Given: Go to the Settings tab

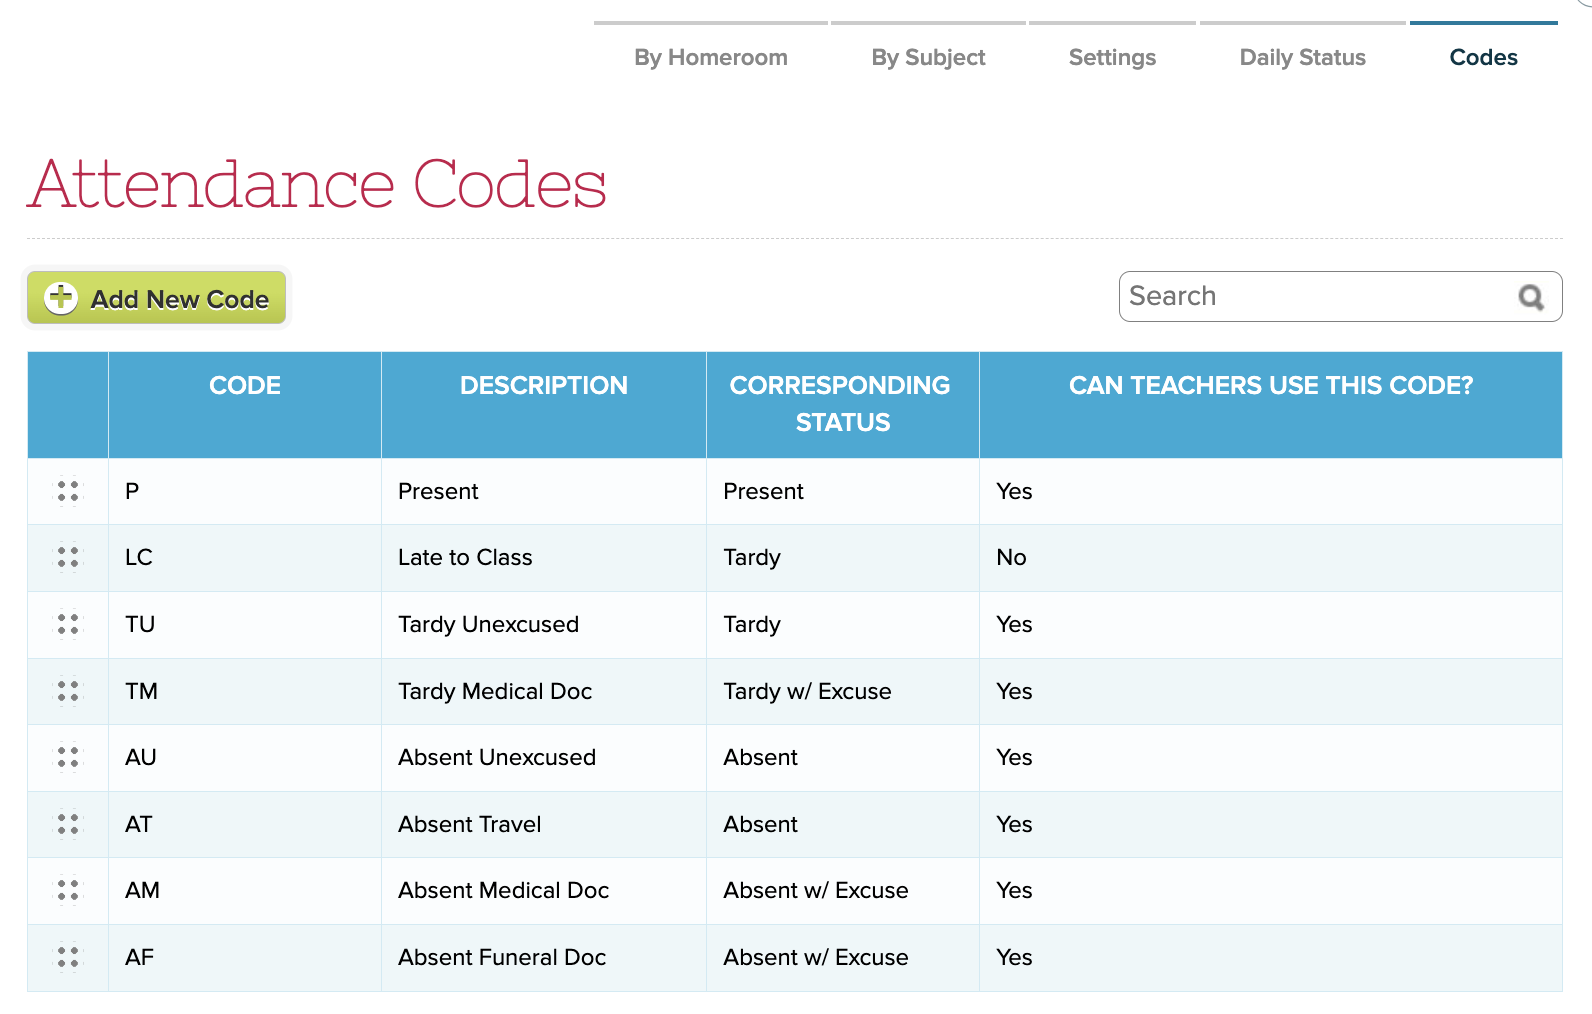Looking at the screenshot, I should (1112, 58).
